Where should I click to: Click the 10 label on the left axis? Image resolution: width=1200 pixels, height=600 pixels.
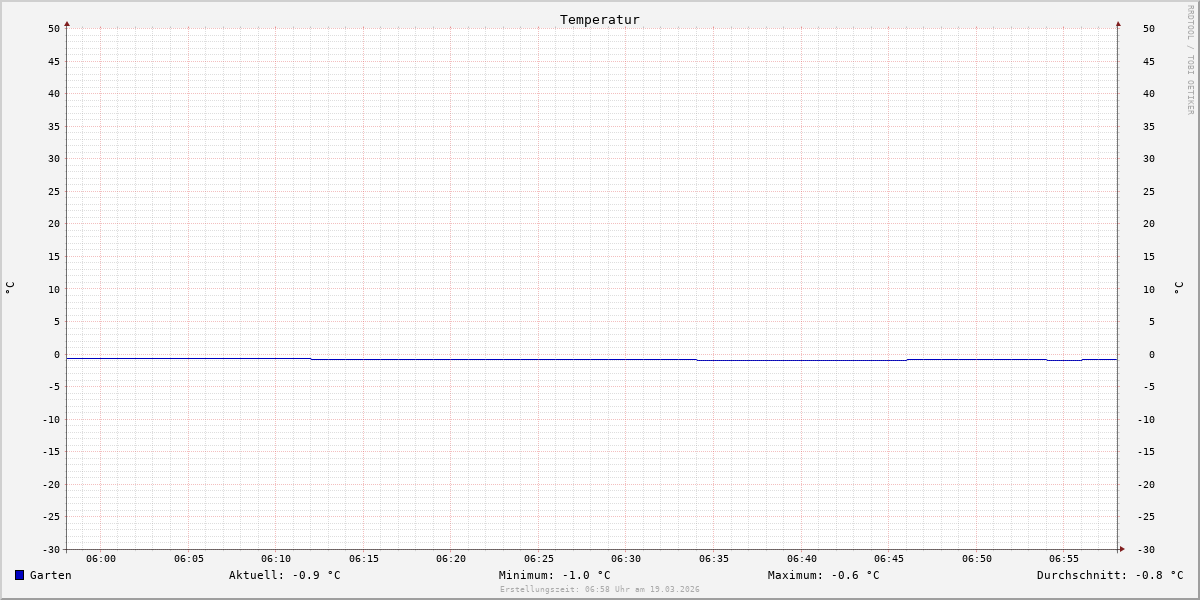[x=54, y=289]
